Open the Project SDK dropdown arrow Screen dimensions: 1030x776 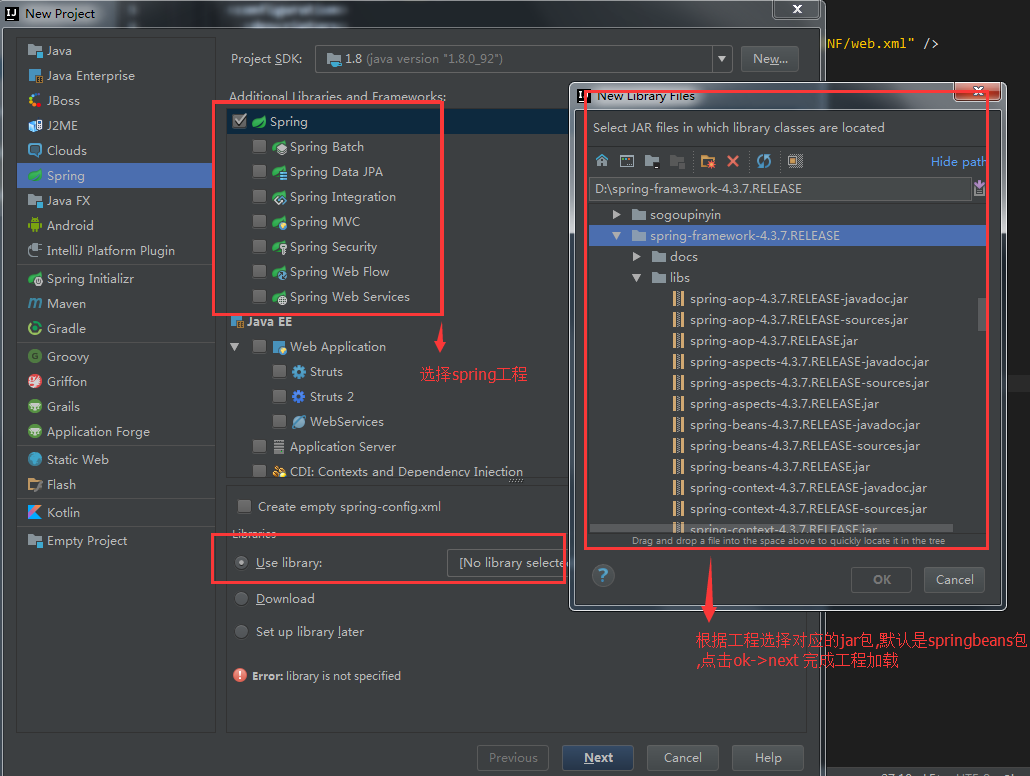click(722, 58)
